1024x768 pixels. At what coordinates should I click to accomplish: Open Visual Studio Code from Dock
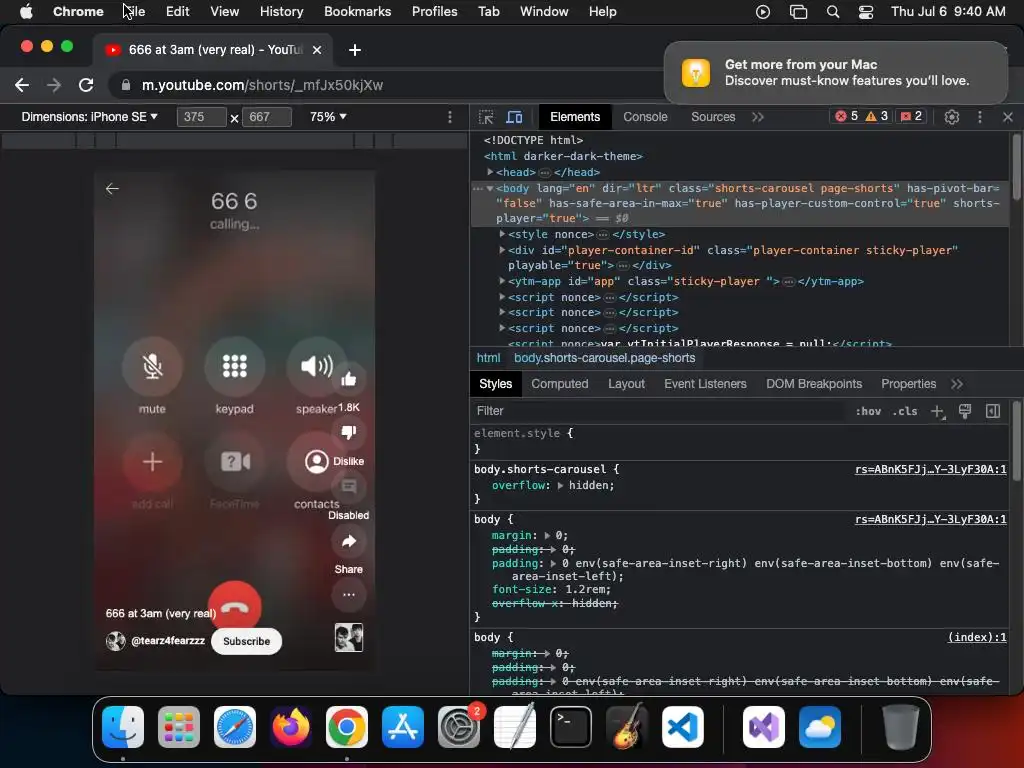[682, 727]
